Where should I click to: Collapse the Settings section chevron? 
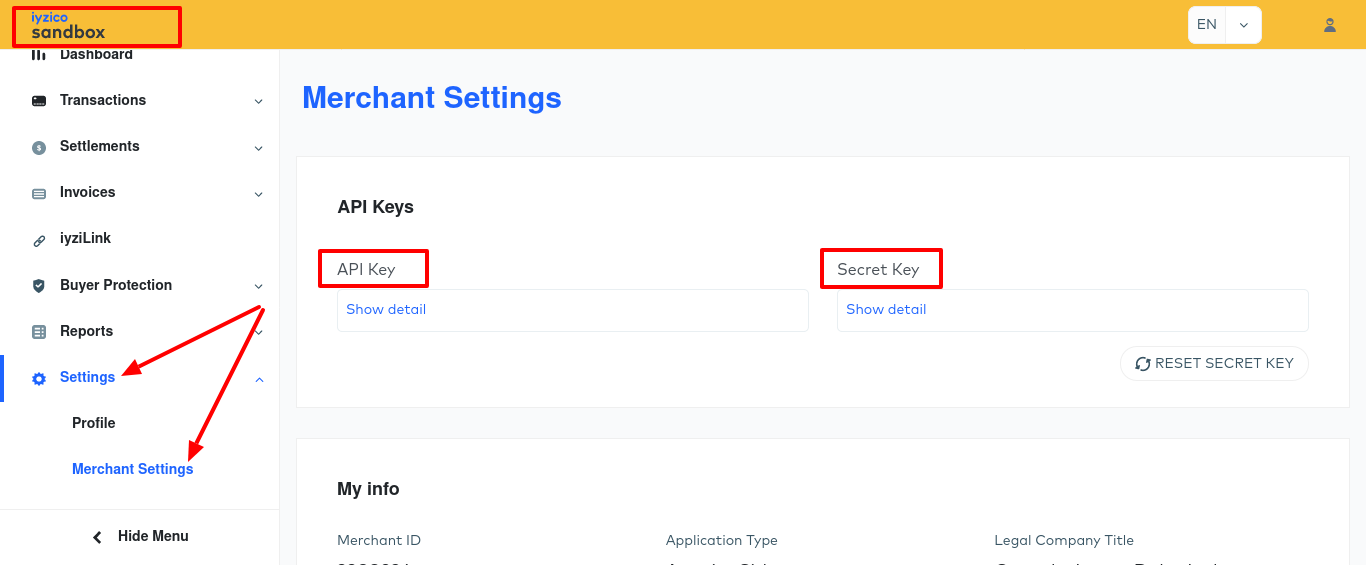259,379
